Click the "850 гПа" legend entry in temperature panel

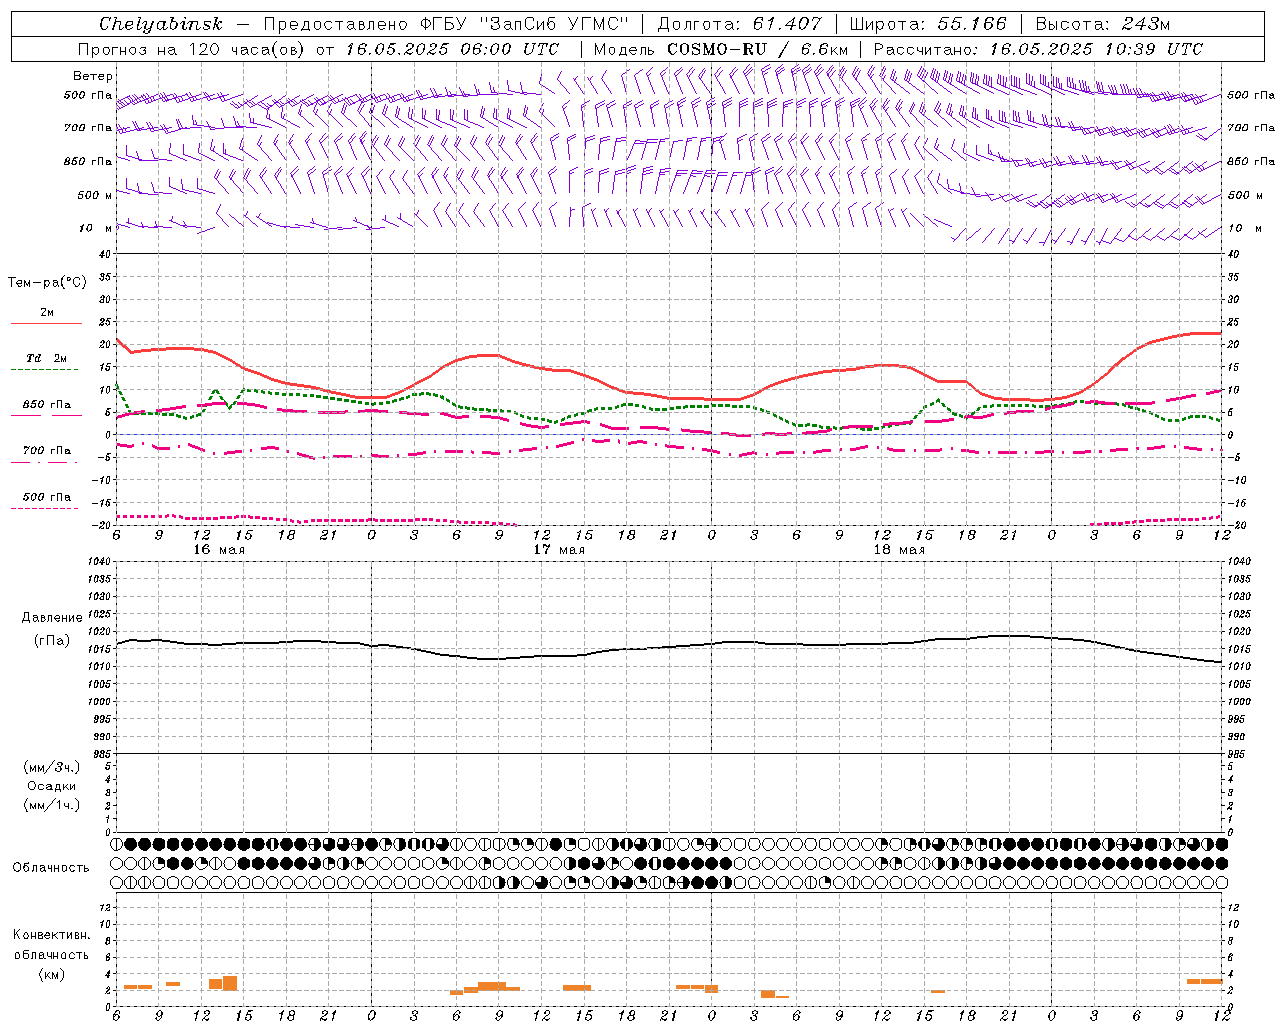pos(47,405)
